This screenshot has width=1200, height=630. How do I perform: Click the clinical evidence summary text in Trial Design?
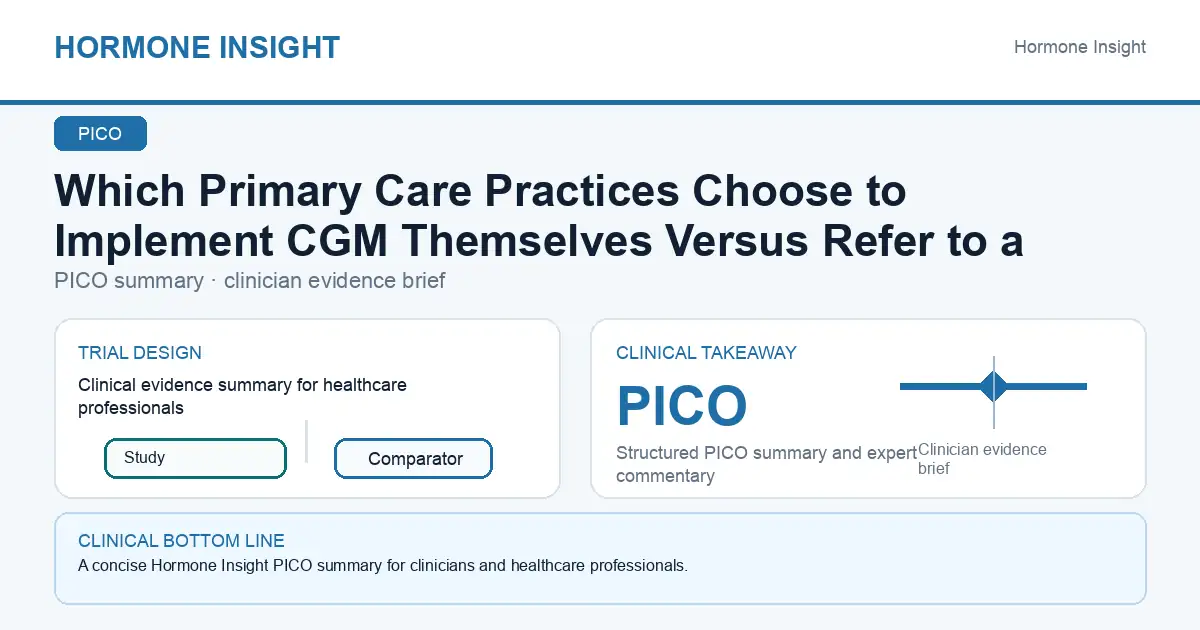(242, 396)
